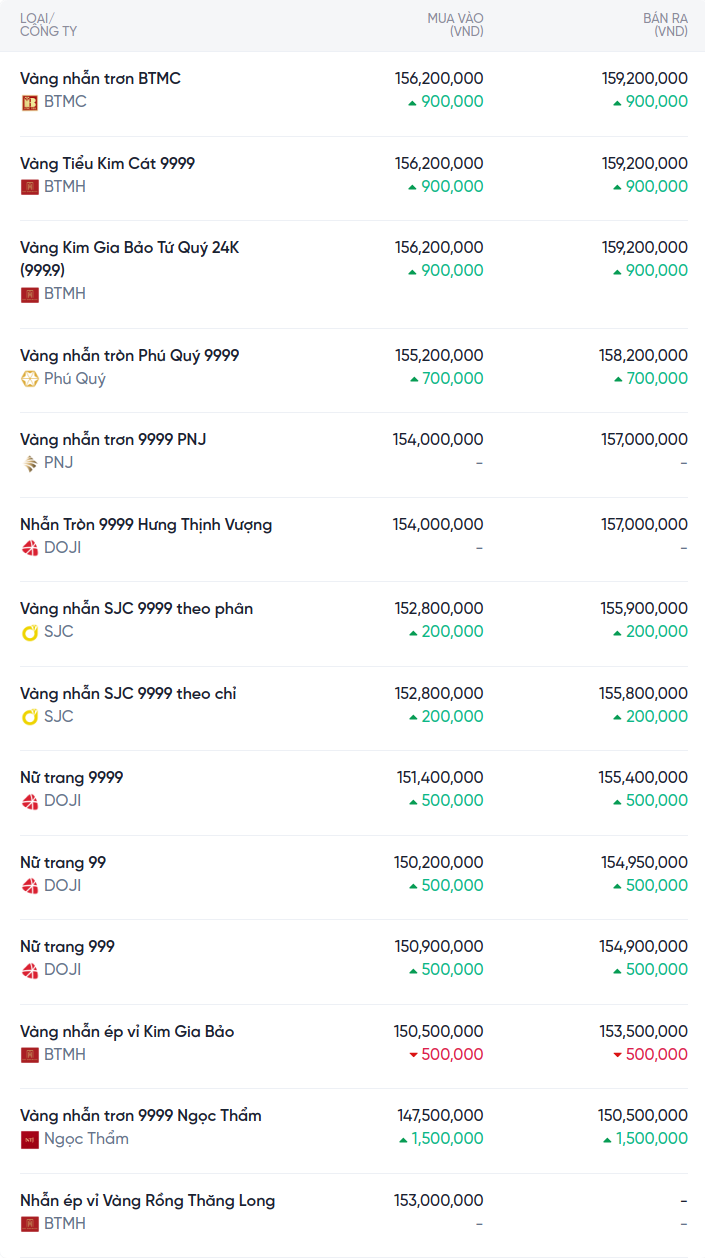Screen dimensions: 705x1258
Task: Click the PNJ company logo icon
Action: (x=30, y=463)
